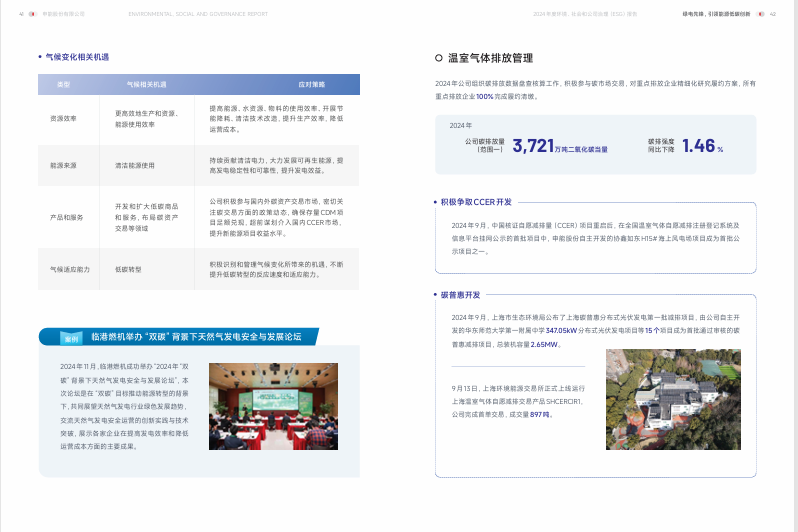Click the red logo beside page number 42
The width and height of the screenshot is (798, 532).
coord(760,15)
